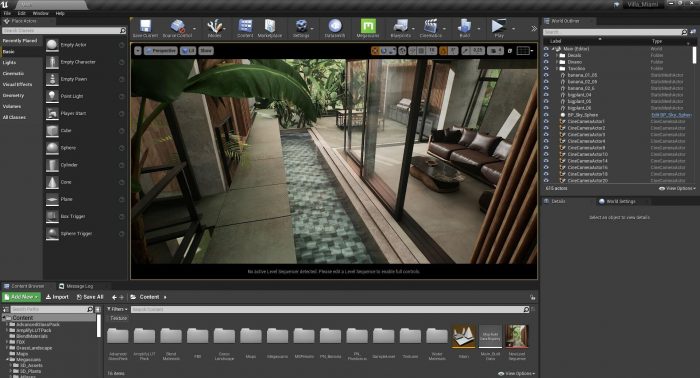This screenshot has height=378, width=700.
Task: Toggle visibility eye for banana_01_05
Action: (x=546, y=75)
